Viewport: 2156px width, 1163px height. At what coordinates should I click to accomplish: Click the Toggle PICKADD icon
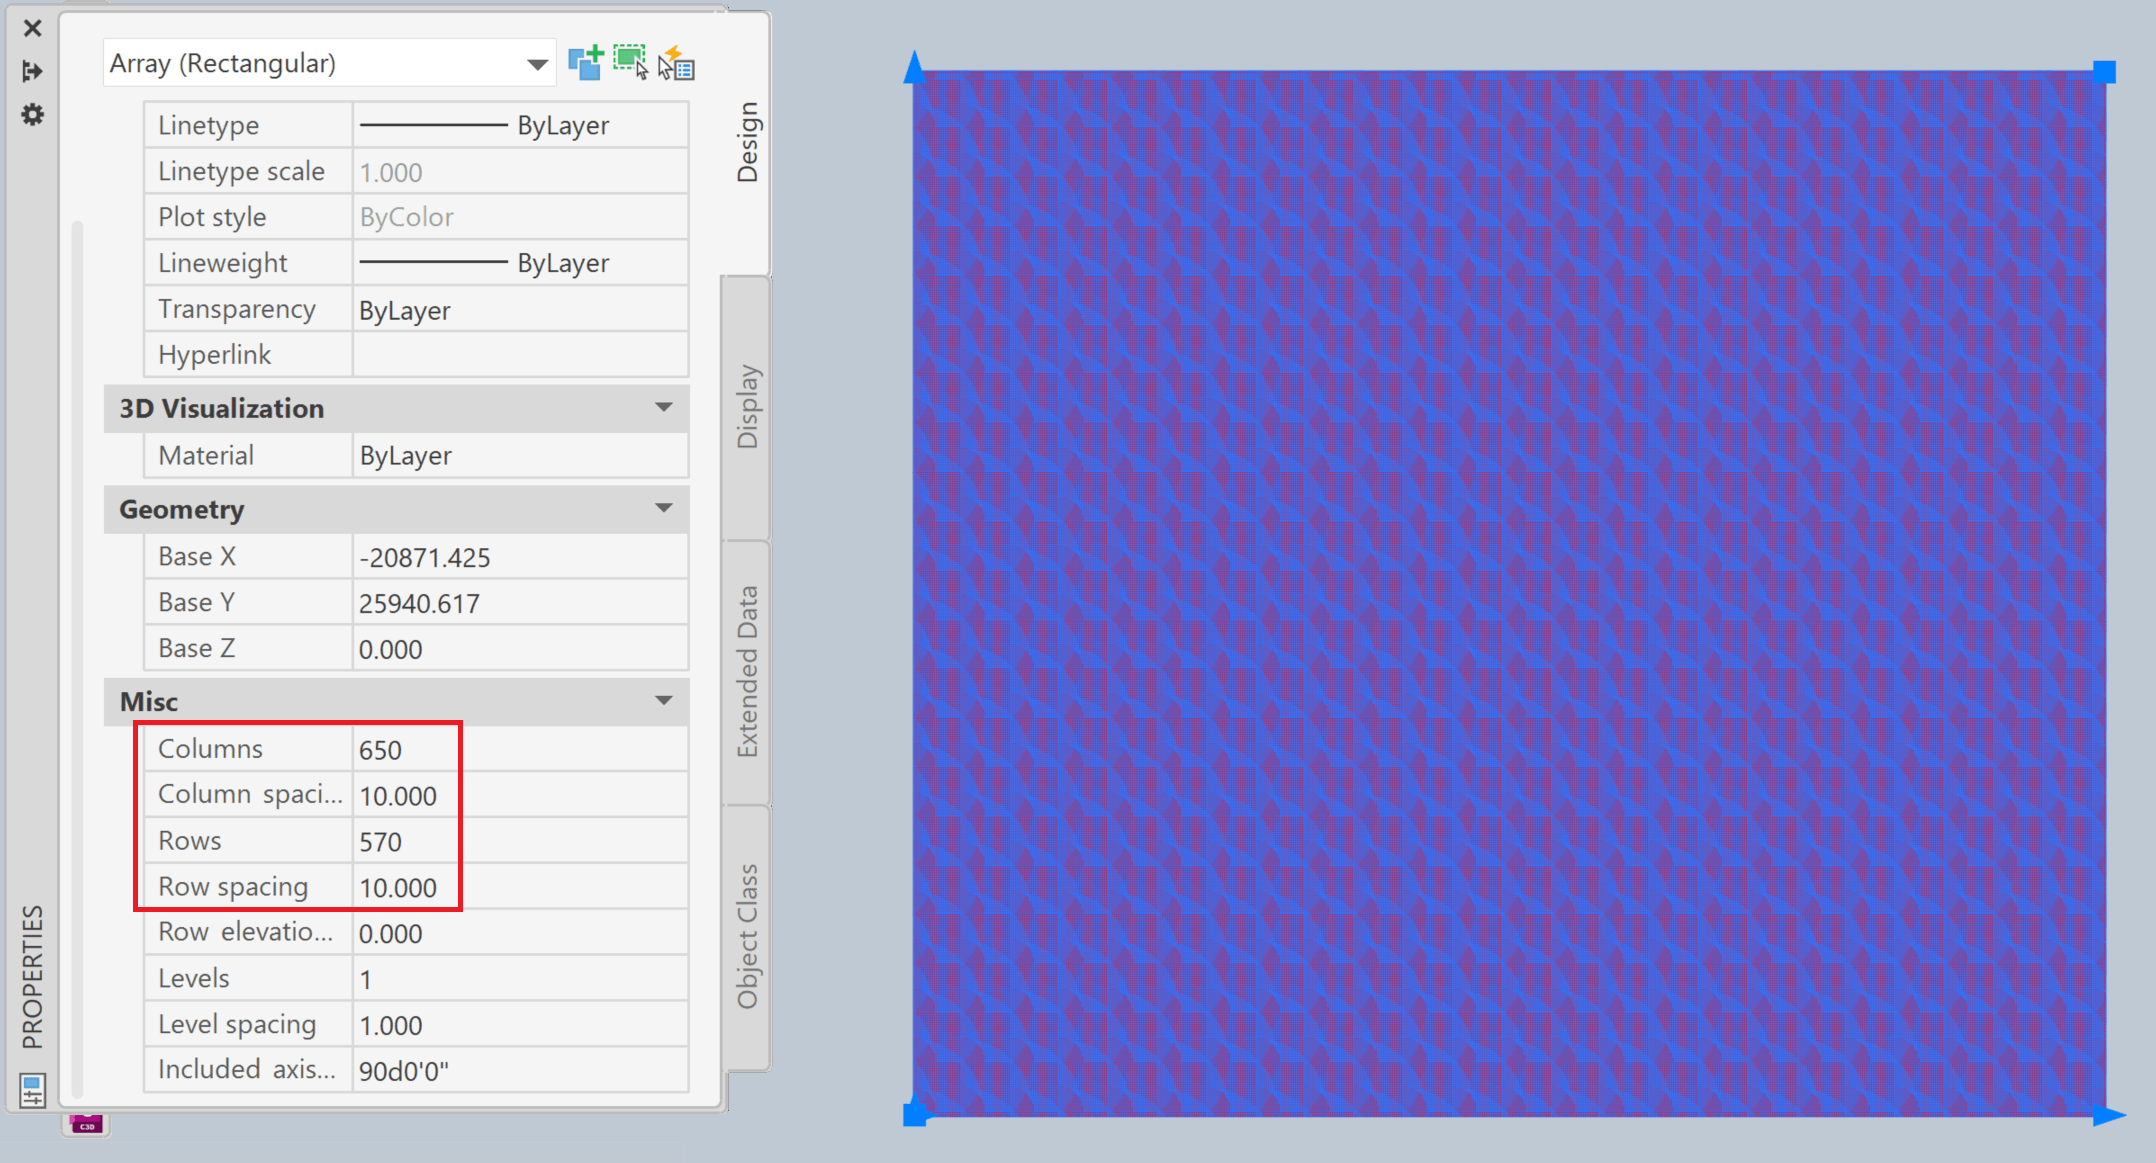[586, 63]
